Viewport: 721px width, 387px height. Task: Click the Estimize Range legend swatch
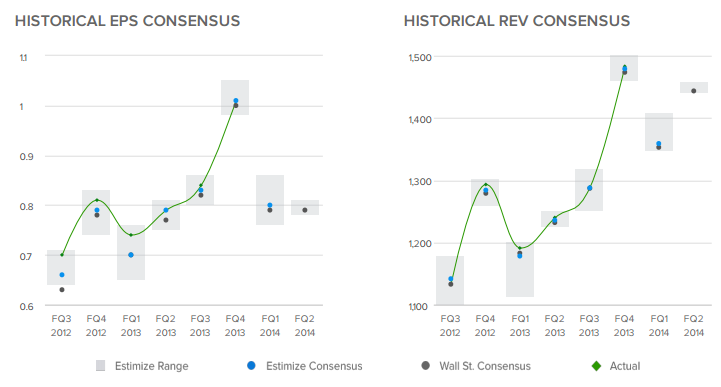coord(100,366)
